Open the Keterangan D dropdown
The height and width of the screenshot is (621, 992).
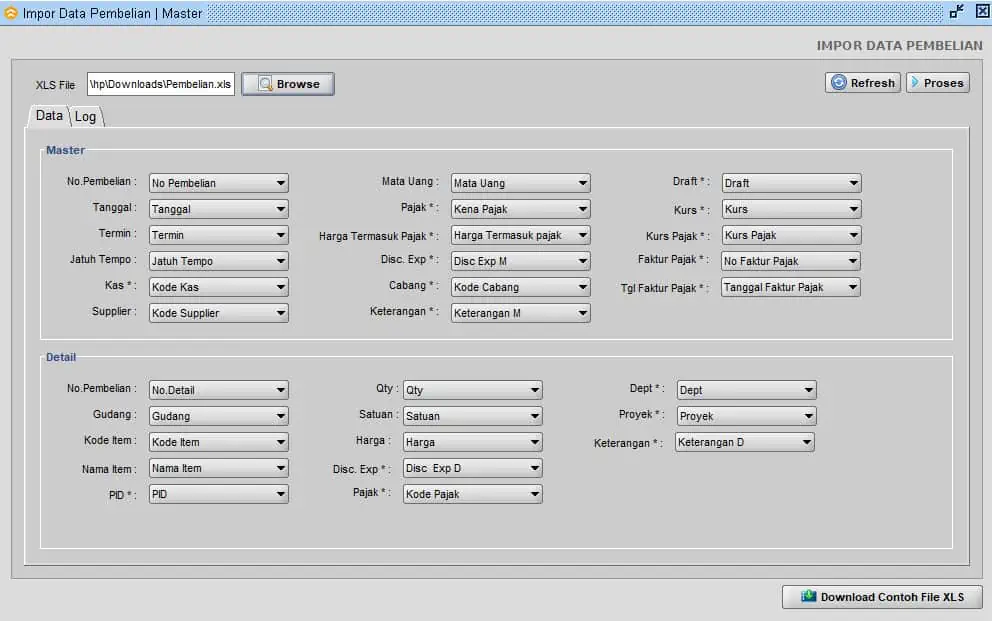click(745, 442)
